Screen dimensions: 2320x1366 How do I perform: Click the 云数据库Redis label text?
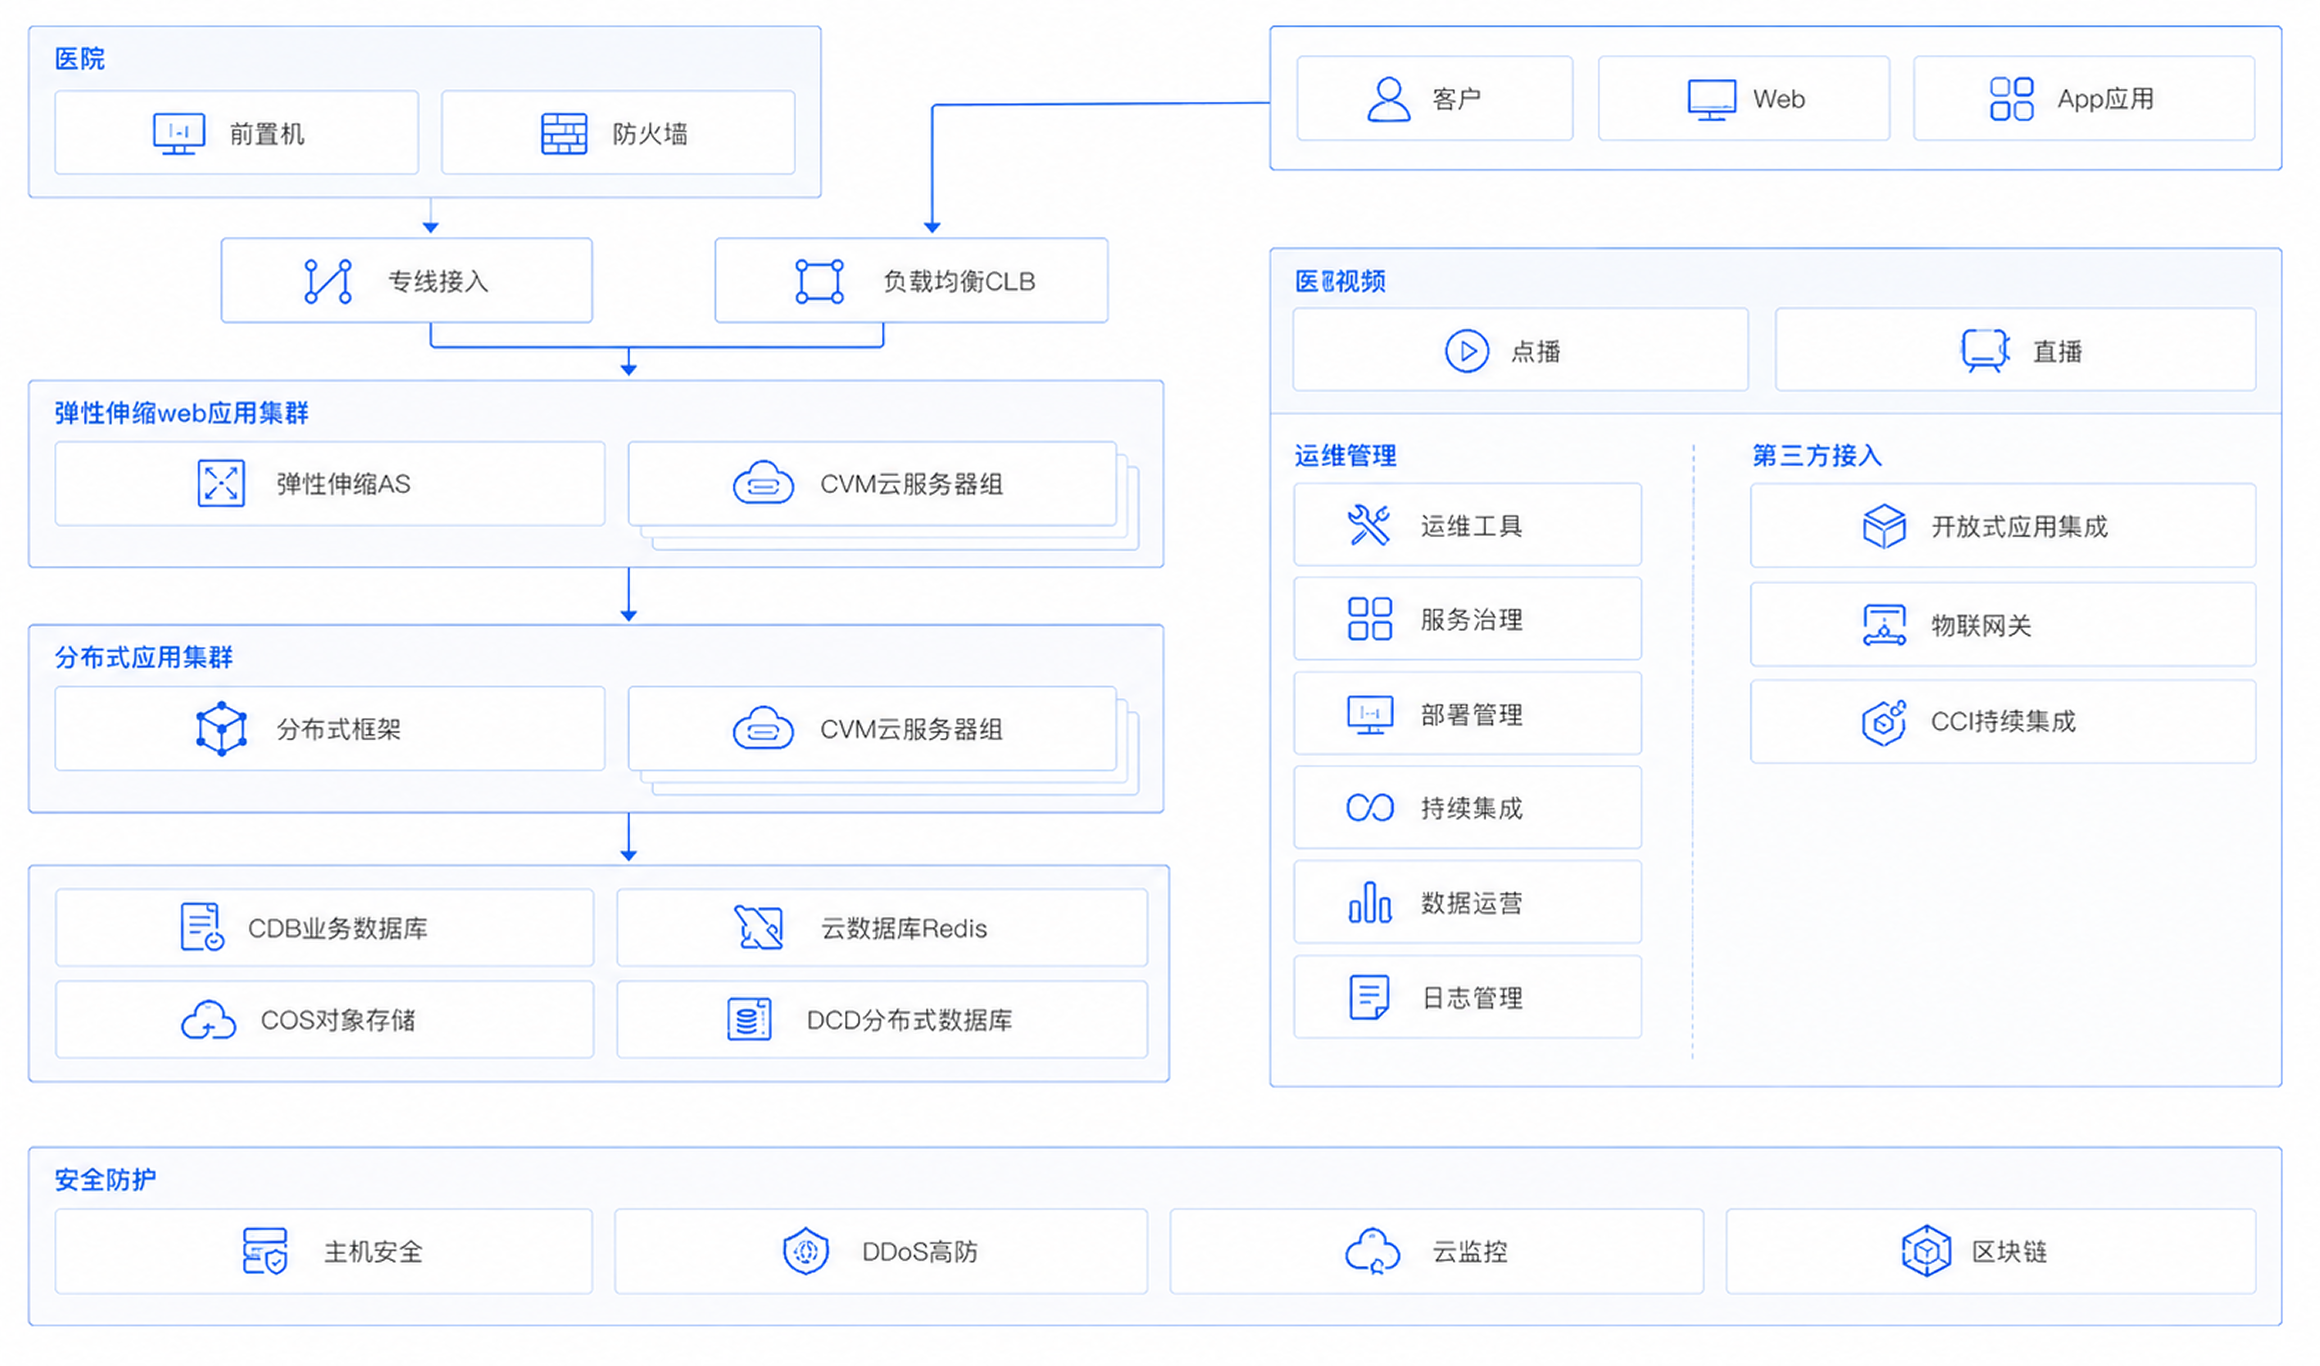(904, 928)
